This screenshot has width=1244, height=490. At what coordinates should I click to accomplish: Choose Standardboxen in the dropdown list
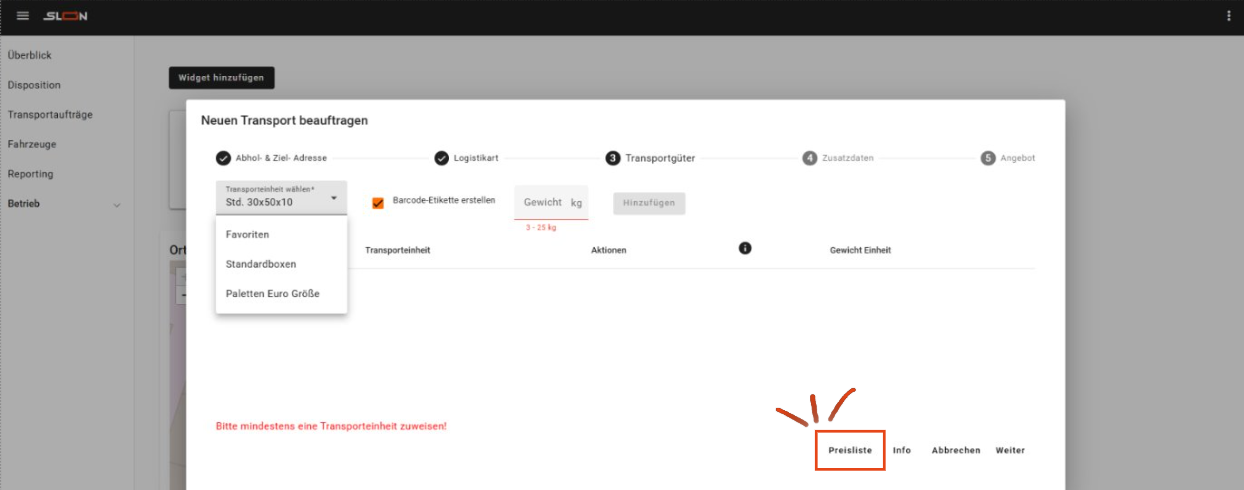click(261, 264)
